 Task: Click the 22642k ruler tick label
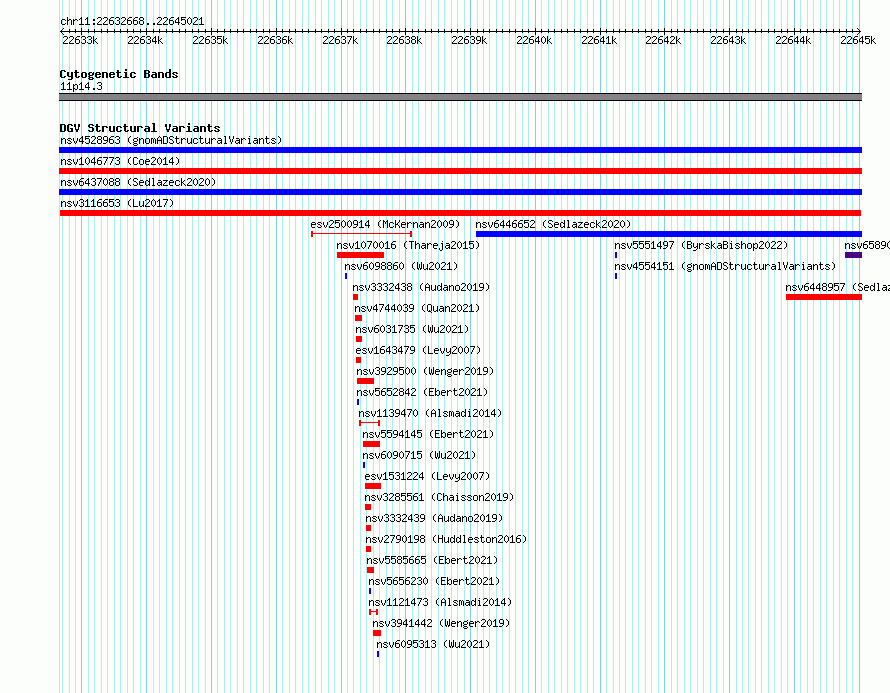click(664, 40)
